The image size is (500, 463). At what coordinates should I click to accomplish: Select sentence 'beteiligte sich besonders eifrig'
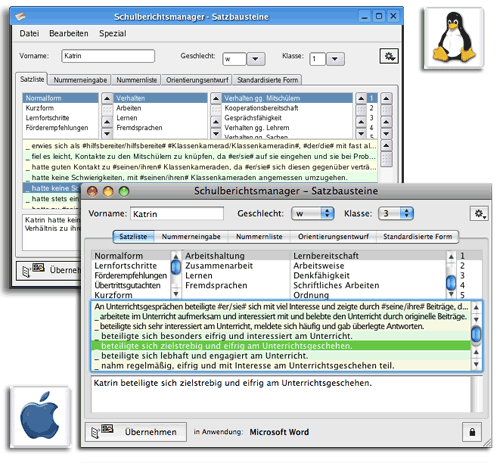click(x=281, y=336)
